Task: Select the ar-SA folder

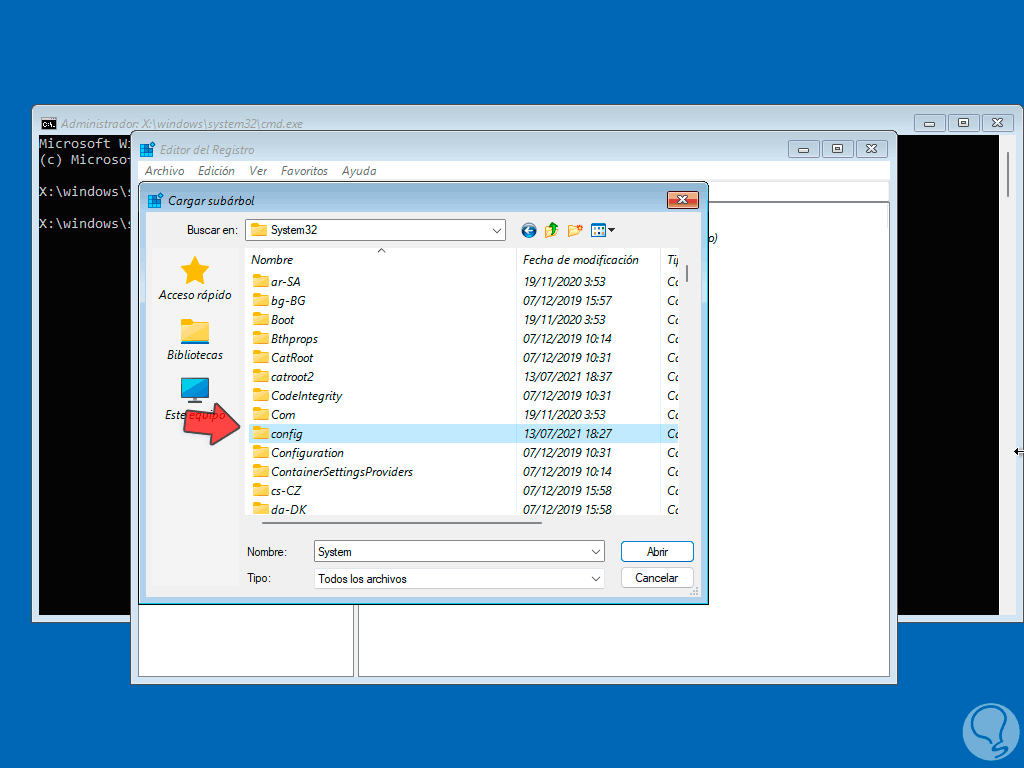Action: 285,281
